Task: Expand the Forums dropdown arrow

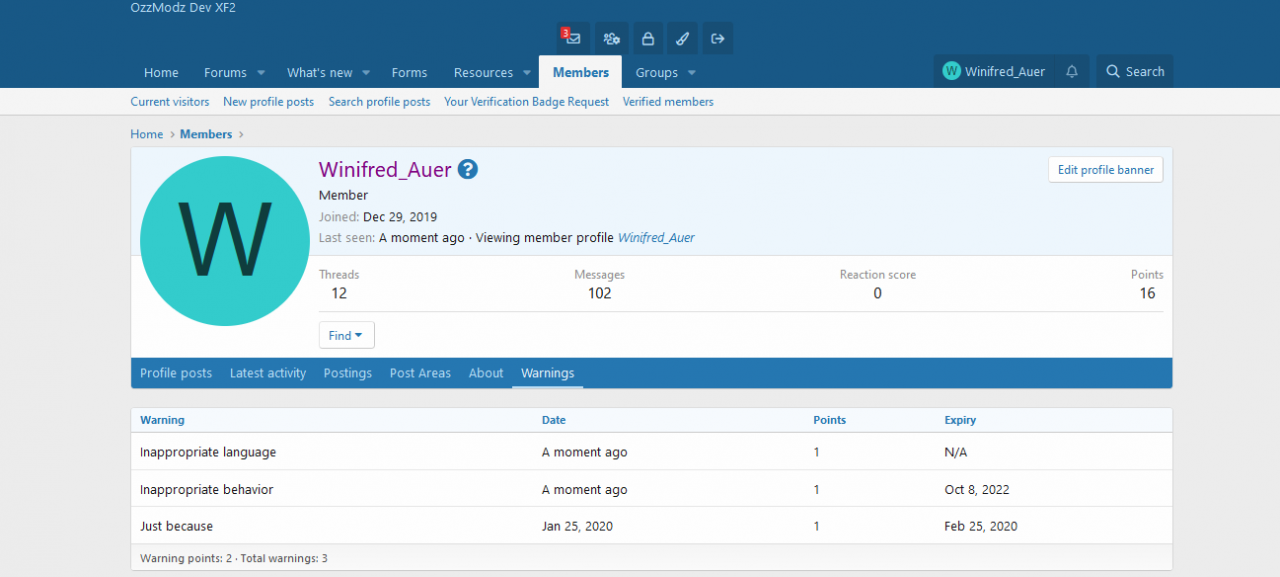Action: pyautogui.click(x=261, y=73)
